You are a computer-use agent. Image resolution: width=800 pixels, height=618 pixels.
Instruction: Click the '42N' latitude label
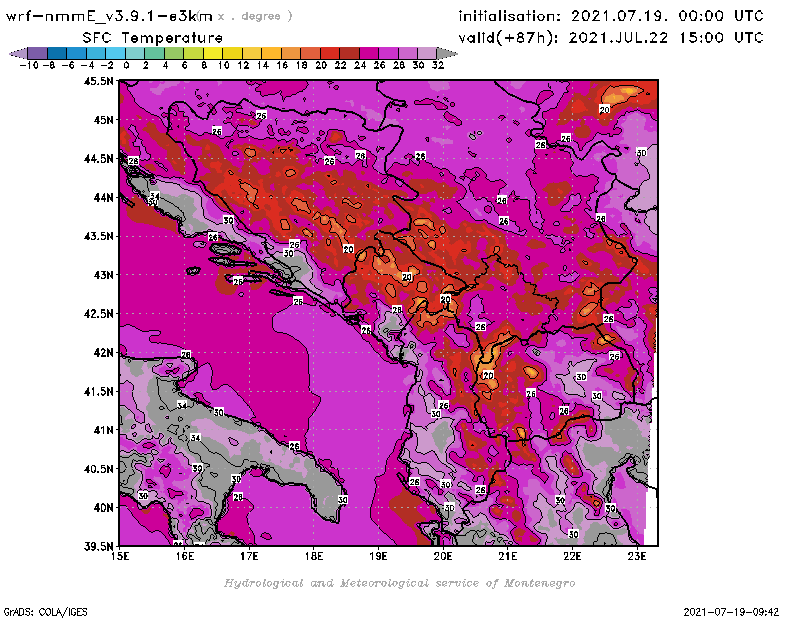tap(103, 353)
